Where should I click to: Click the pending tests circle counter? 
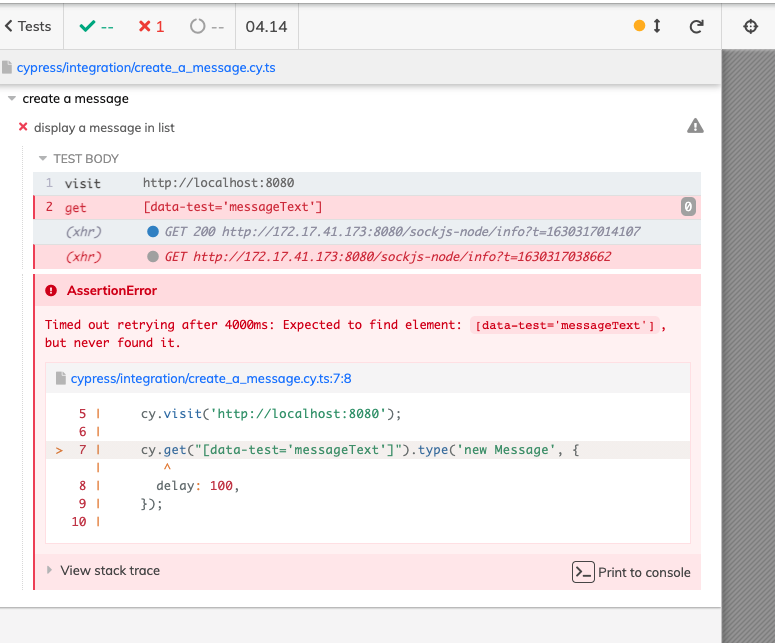(207, 26)
